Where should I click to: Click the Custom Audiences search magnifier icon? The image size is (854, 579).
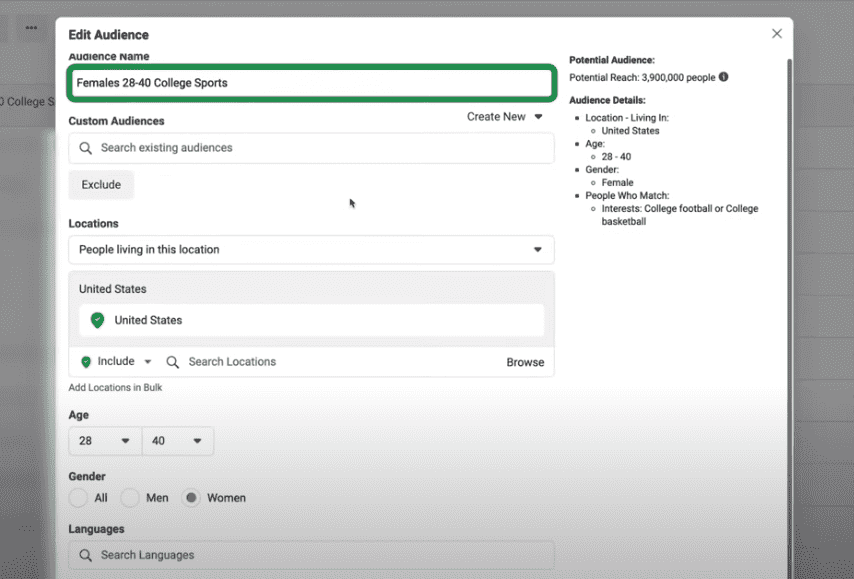point(86,148)
